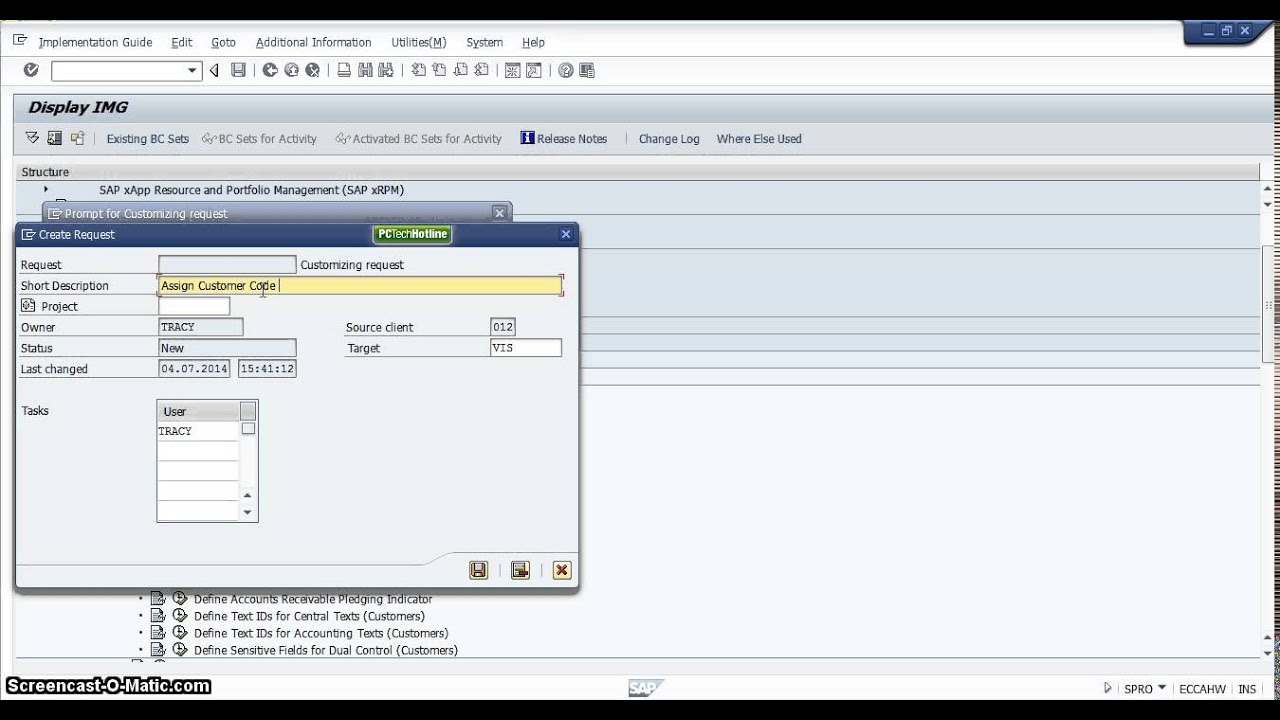
Task: Open the Goto menu
Action: pos(223,42)
